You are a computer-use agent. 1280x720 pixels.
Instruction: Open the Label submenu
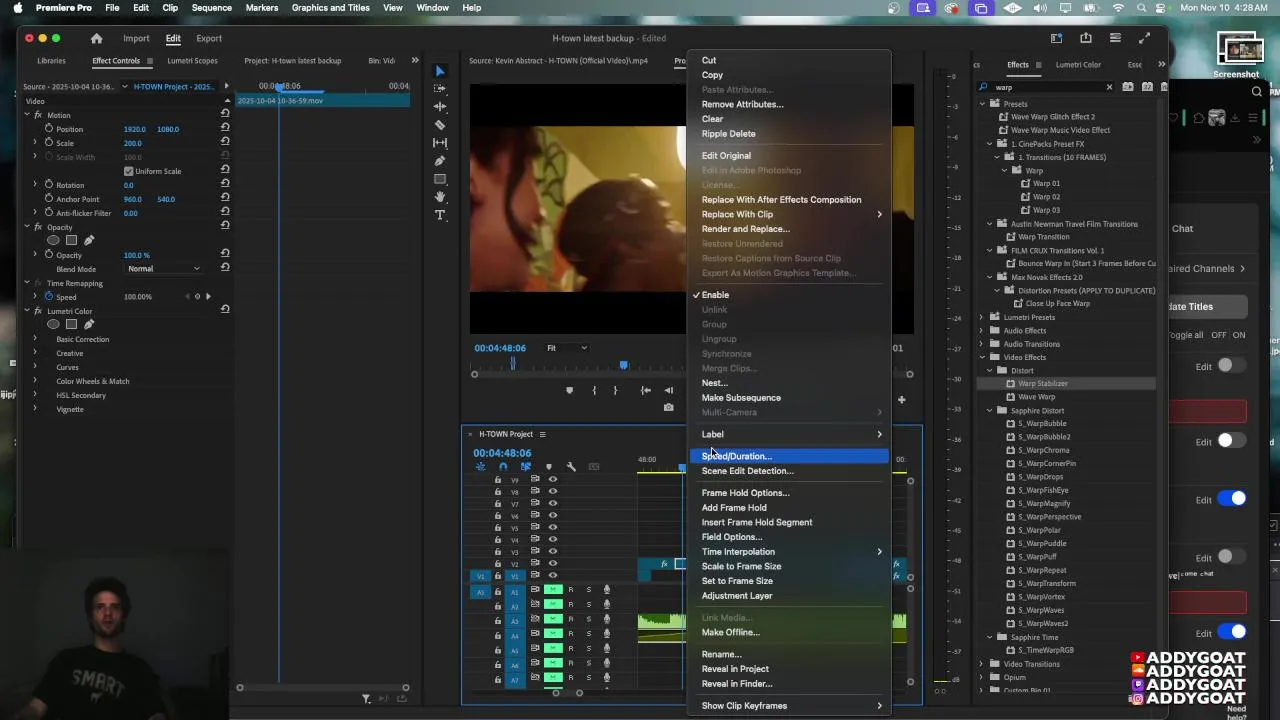coord(789,434)
